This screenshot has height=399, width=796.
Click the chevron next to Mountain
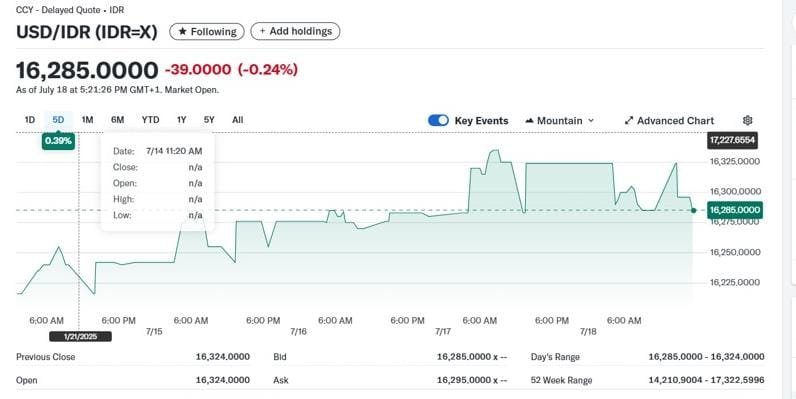click(x=590, y=121)
